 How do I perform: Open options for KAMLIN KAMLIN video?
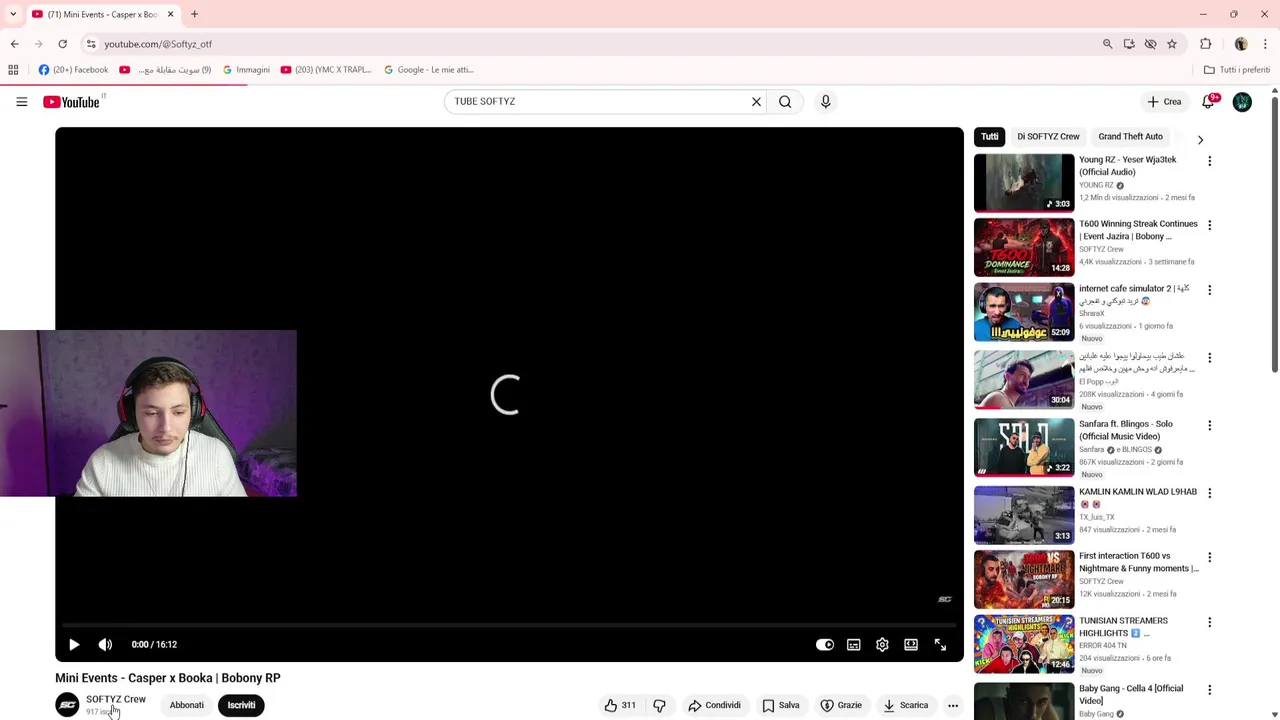[1209, 493]
